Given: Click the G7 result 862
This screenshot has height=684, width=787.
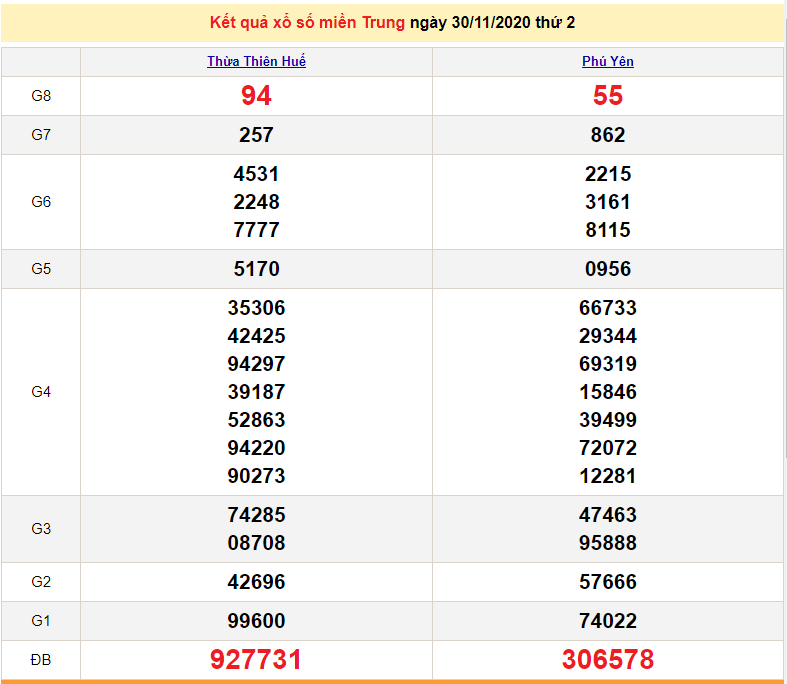Looking at the screenshot, I should (x=607, y=135).
